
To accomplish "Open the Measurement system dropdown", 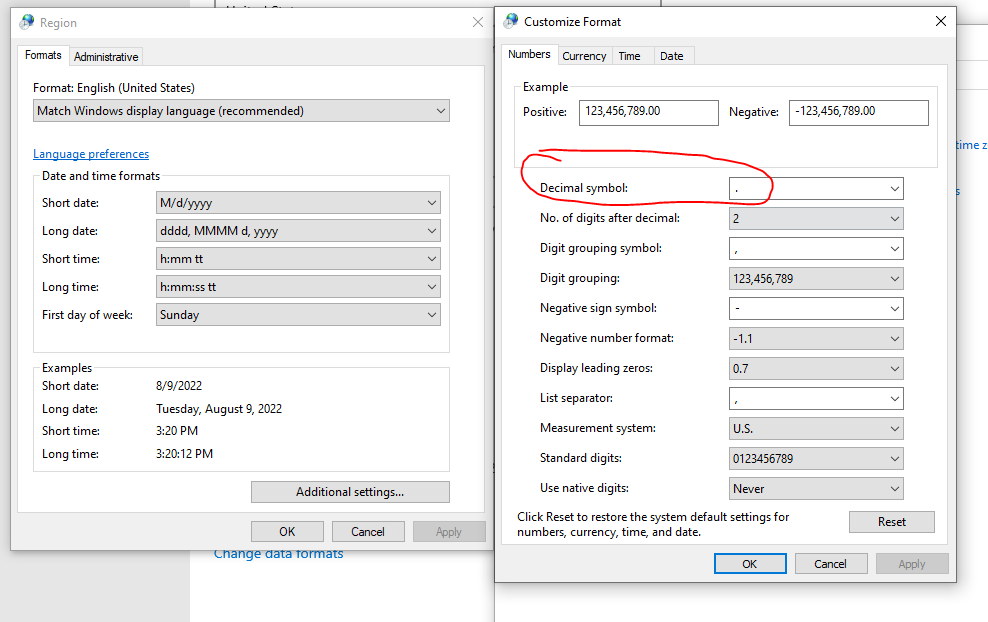I will pos(816,429).
